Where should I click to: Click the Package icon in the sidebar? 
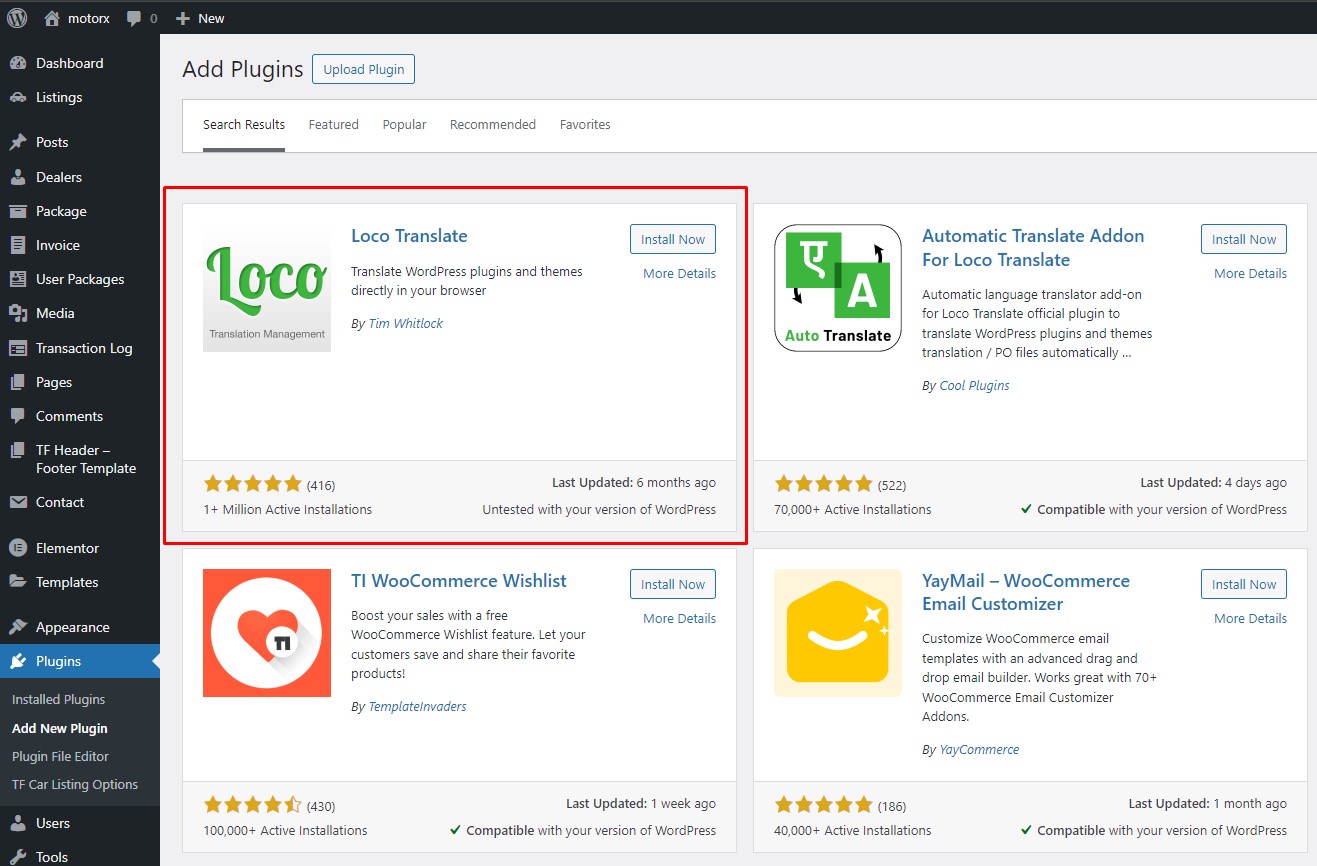[18, 211]
